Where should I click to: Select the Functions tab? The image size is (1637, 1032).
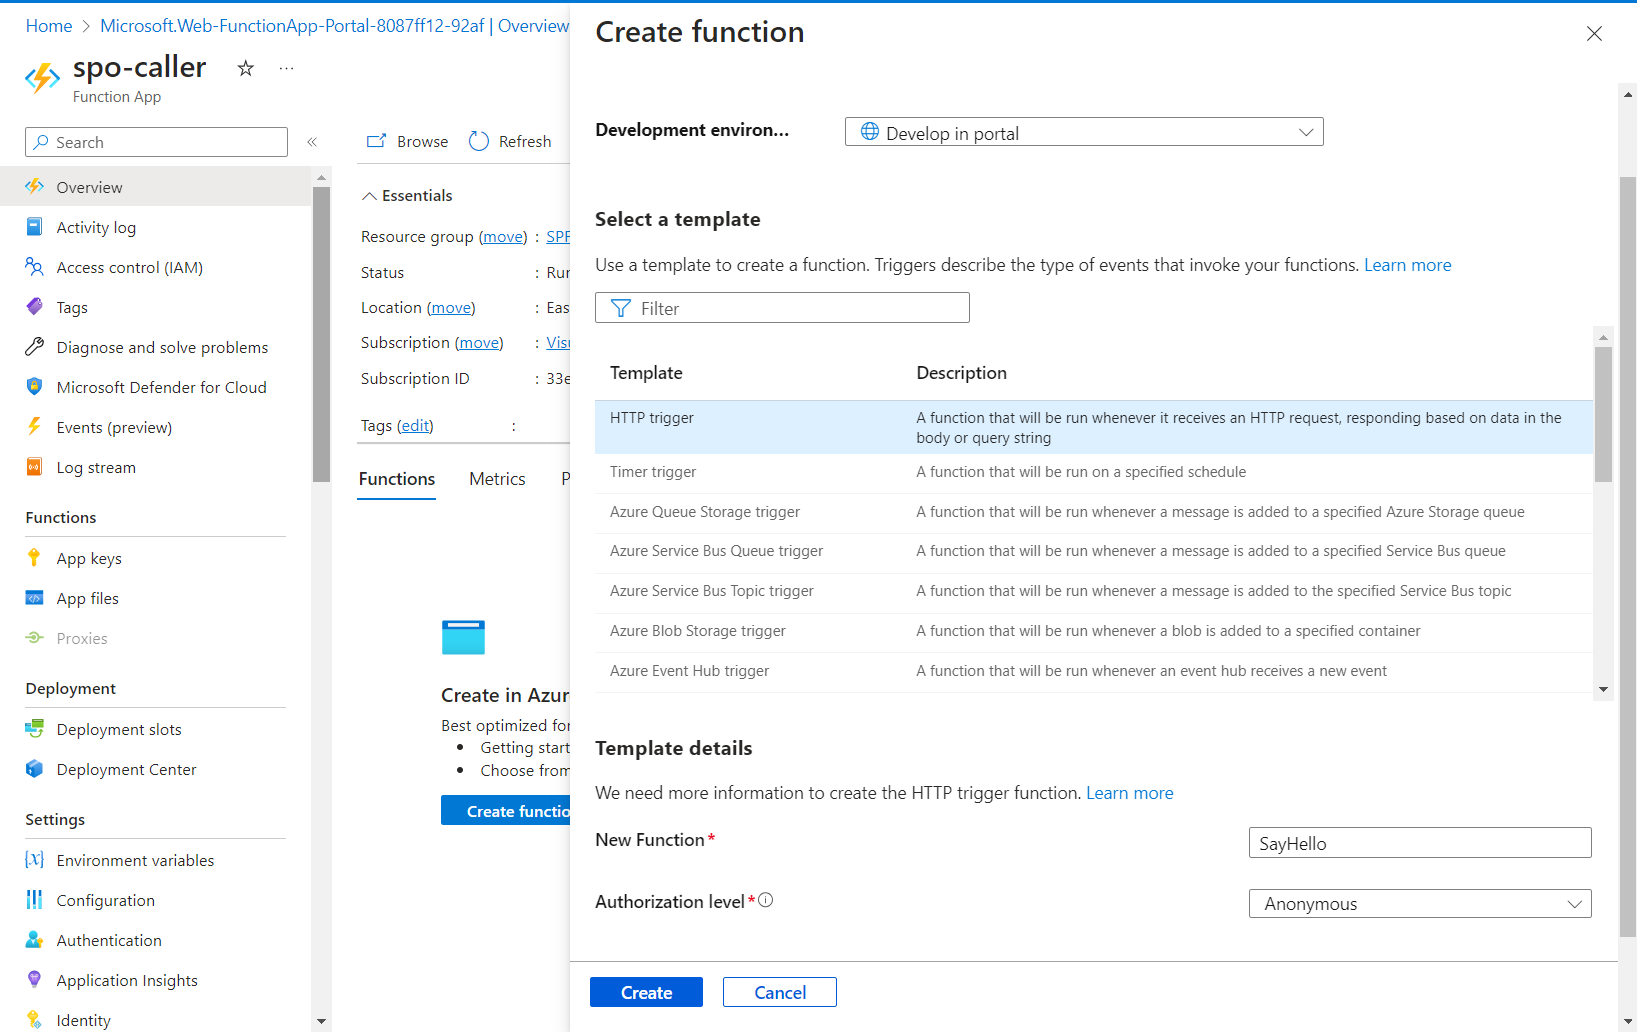pos(397,479)
